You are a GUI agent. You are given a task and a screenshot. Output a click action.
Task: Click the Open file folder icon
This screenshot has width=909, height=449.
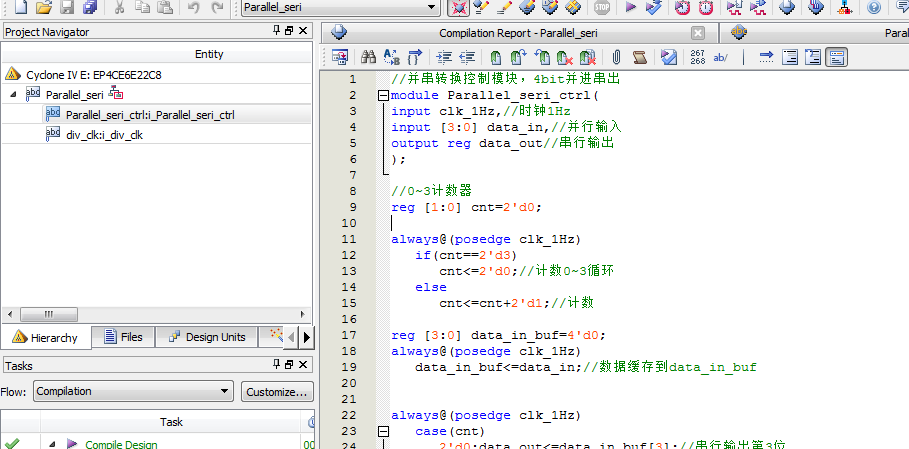(43, 8)
